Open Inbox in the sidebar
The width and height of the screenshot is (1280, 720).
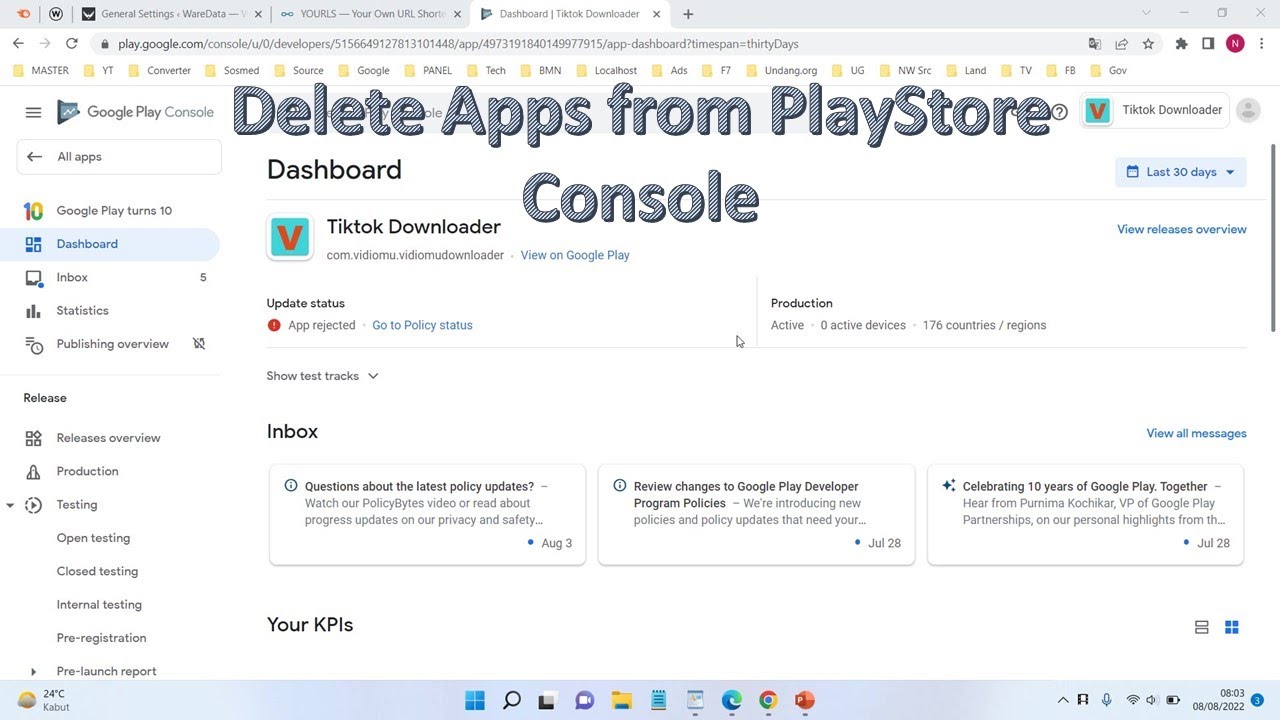click(x=110, y=277)
